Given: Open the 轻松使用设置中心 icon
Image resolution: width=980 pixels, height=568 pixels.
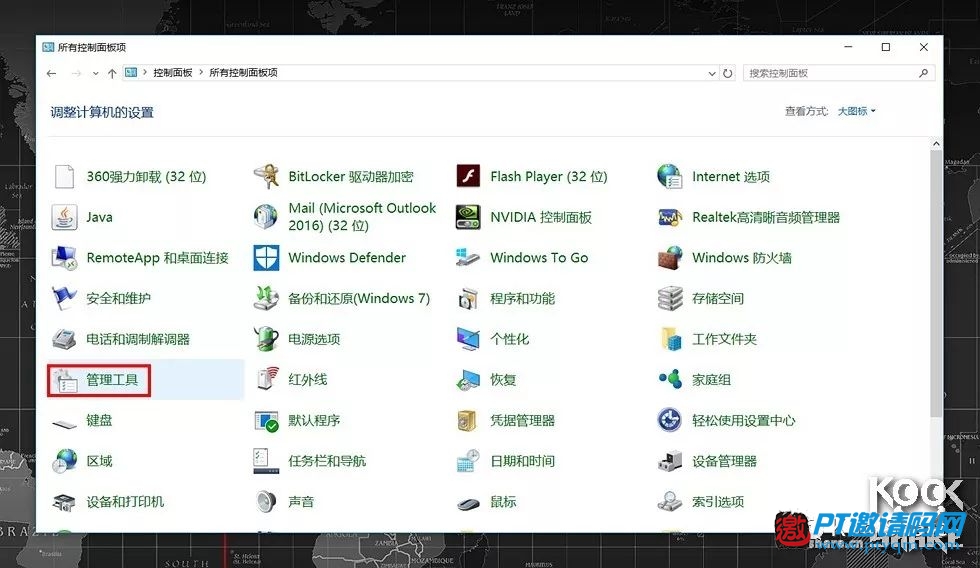Looking at the screenshot, I should (x=670, y=420).
